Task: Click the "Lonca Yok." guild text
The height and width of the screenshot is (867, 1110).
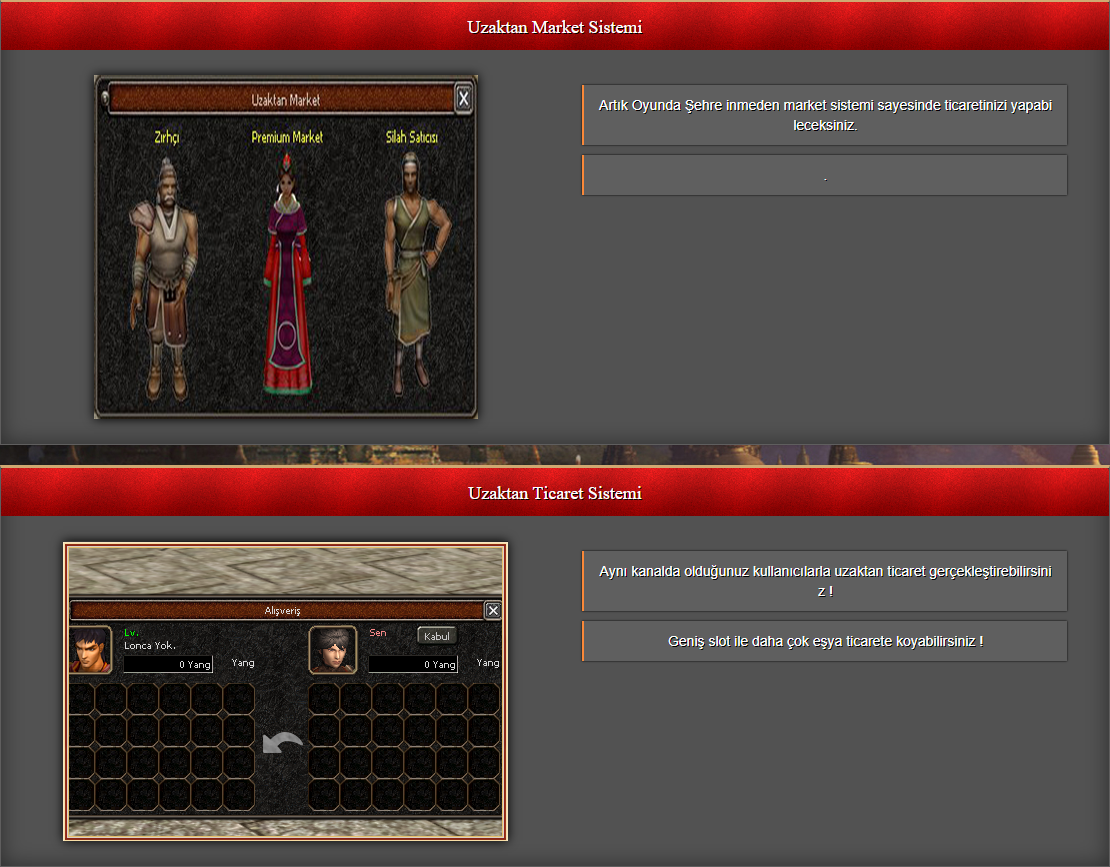Action: [150, 645]
